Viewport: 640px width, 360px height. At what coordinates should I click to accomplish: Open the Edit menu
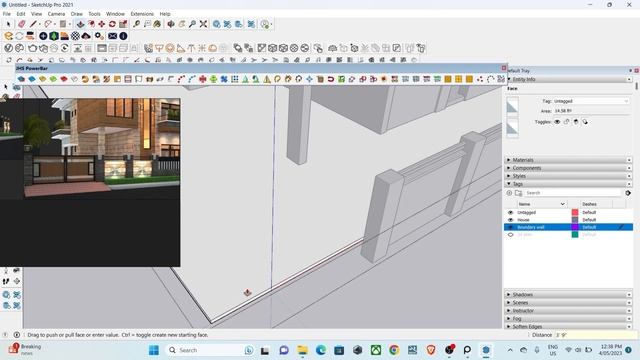(x=21, y=14)
